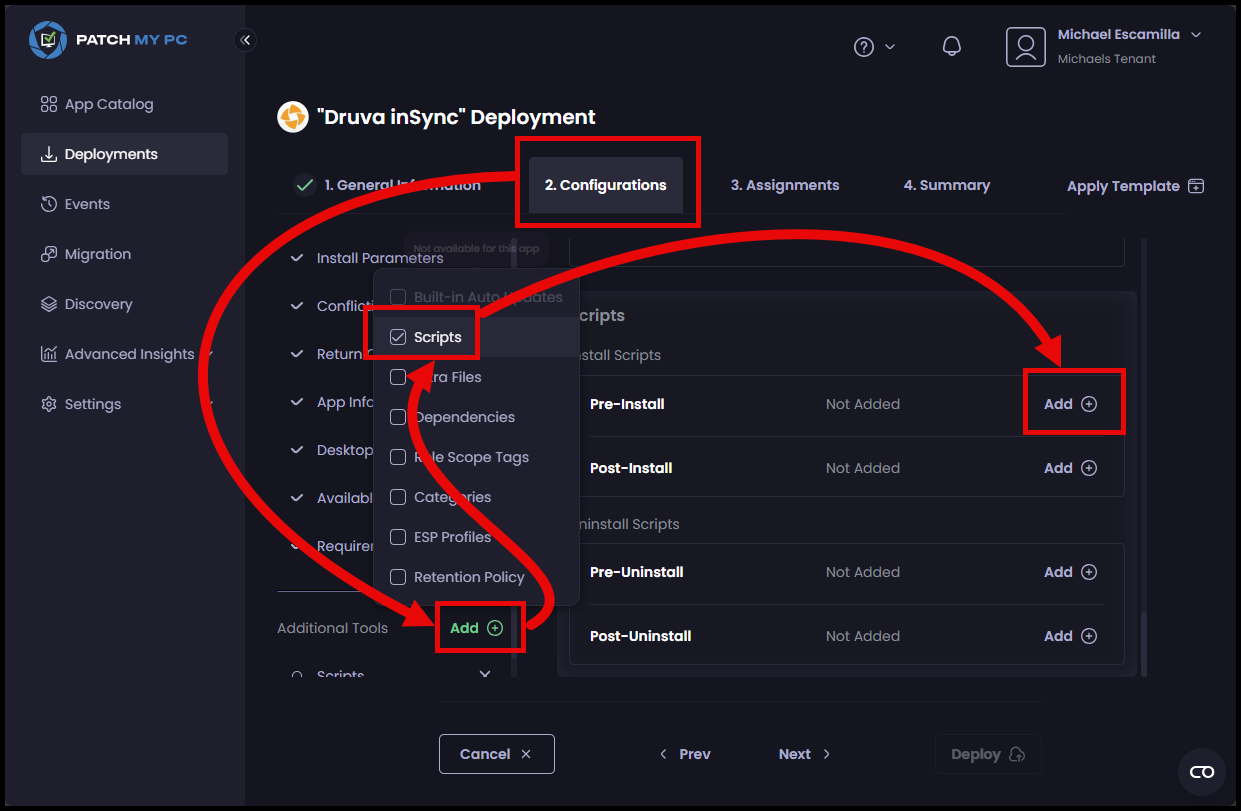Click the Discovery layers icon
The image size is (1241, 811).
point(48,304)
